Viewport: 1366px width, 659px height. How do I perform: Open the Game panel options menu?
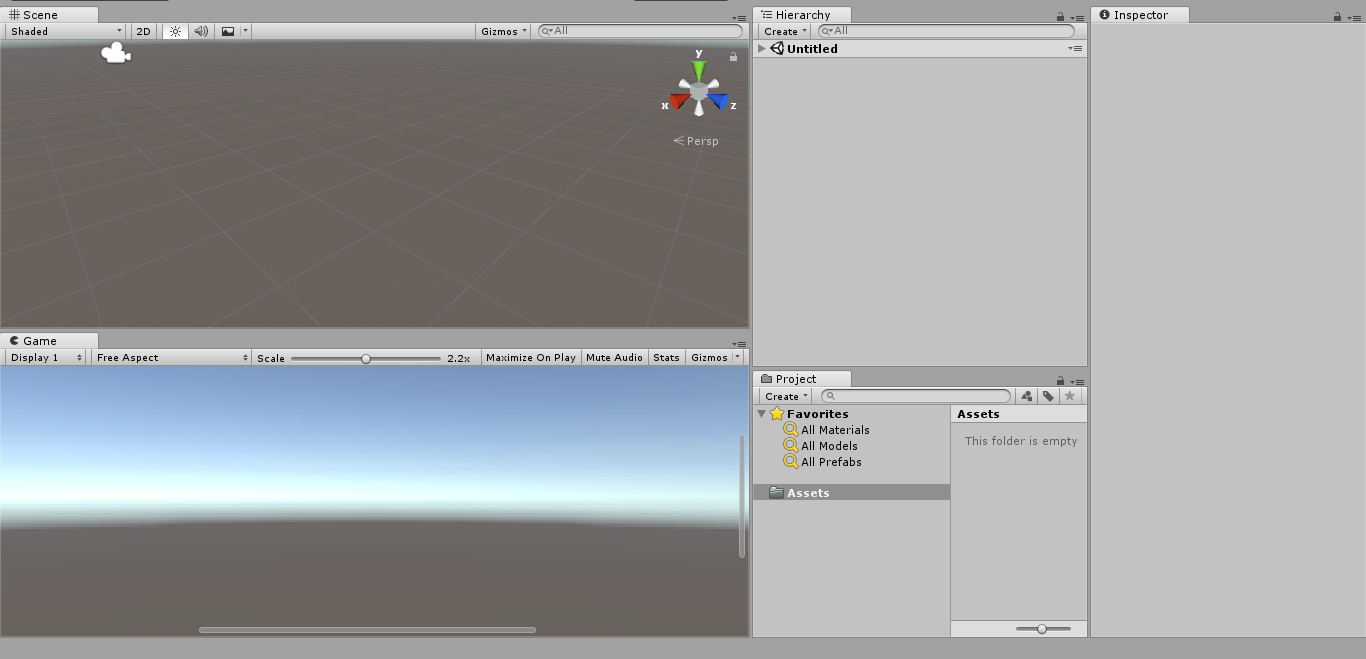[740, 343]
